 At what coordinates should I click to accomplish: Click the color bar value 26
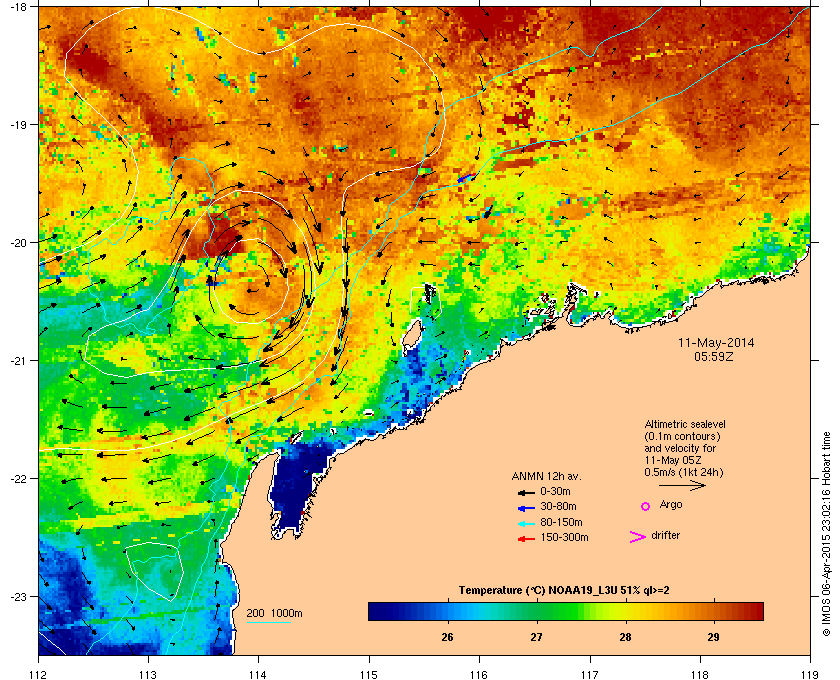447,637
